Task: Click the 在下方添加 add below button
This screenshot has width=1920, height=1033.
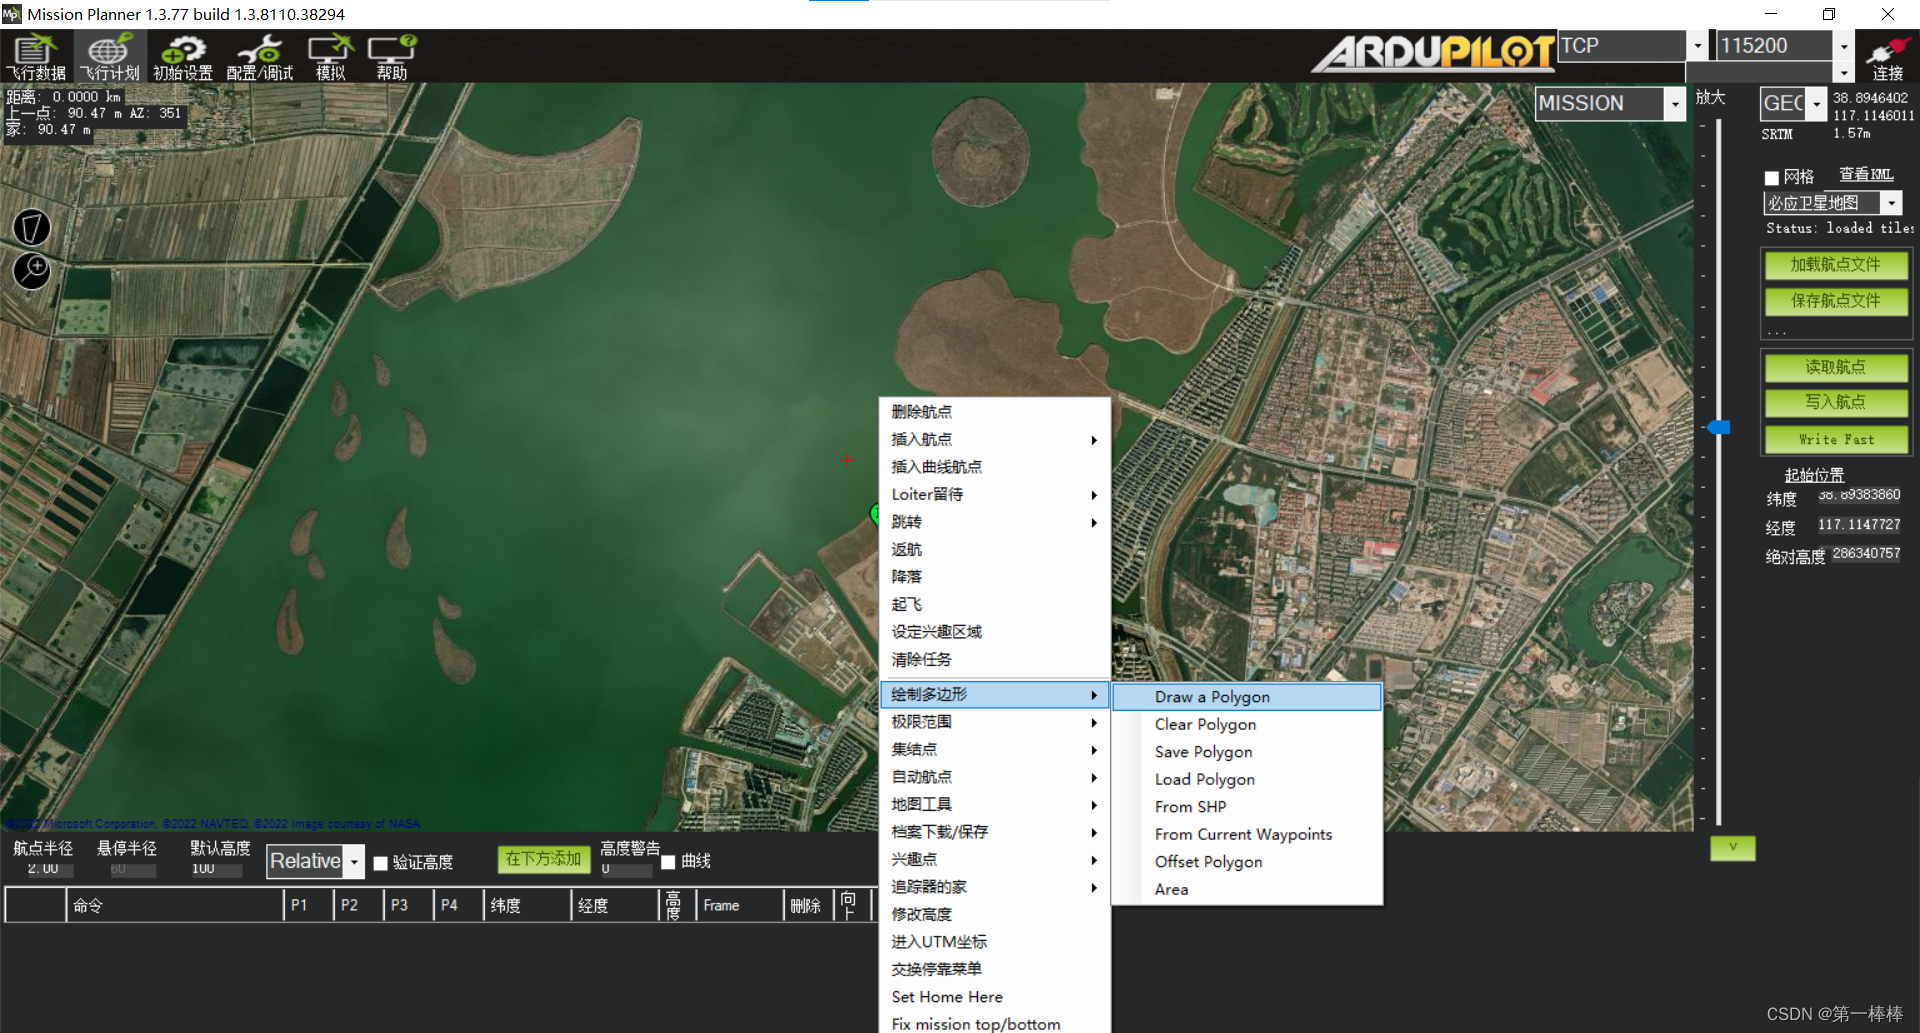Action: tap(543, 859)
